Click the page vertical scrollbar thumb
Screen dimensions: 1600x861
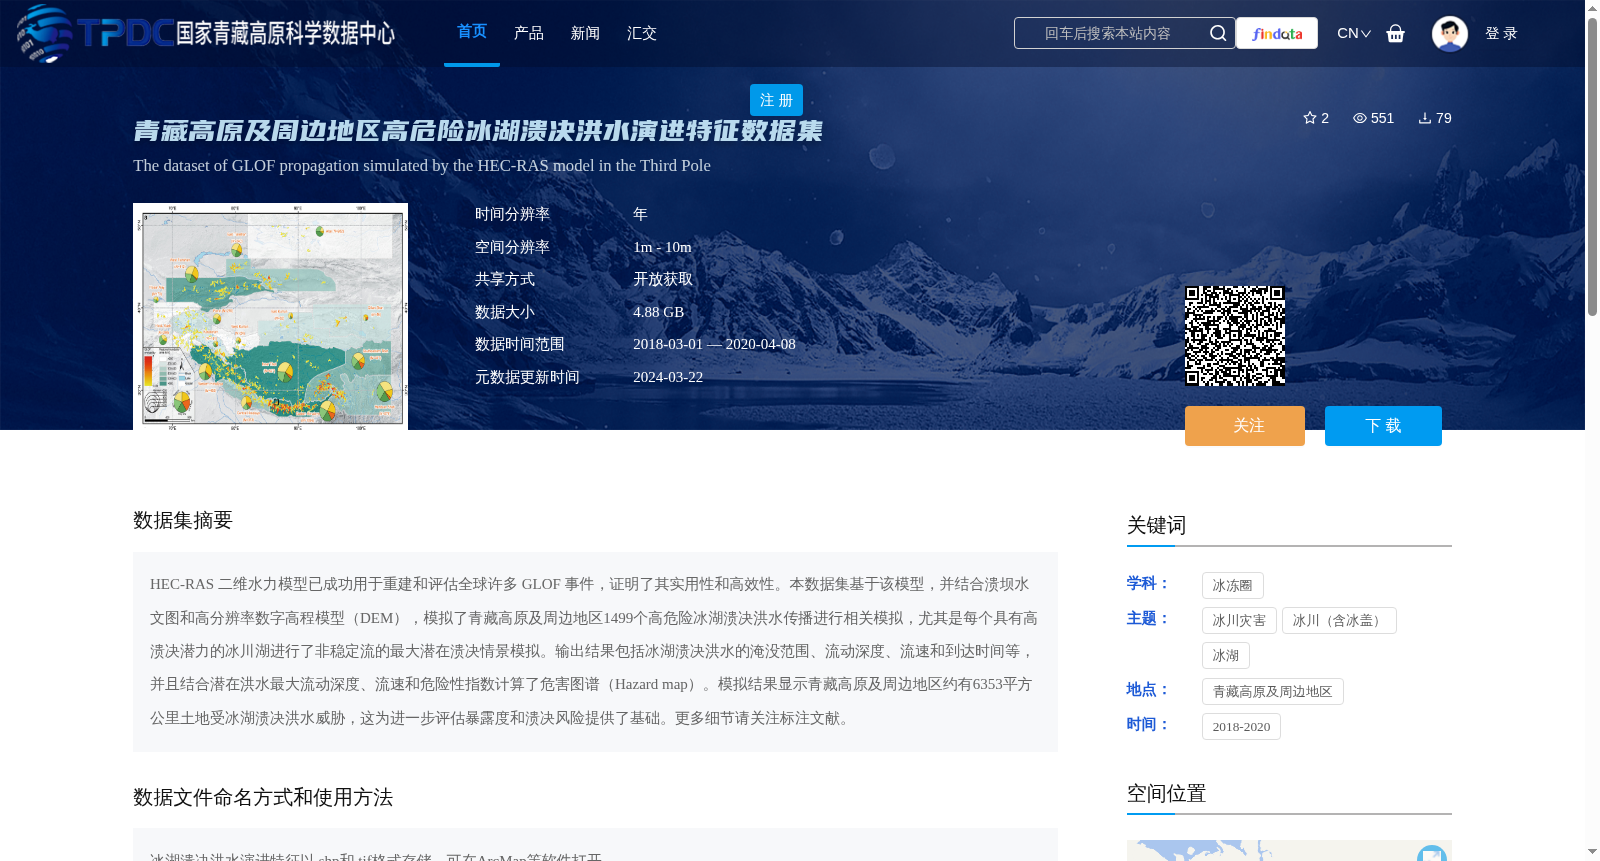(x=1592, y=166)
